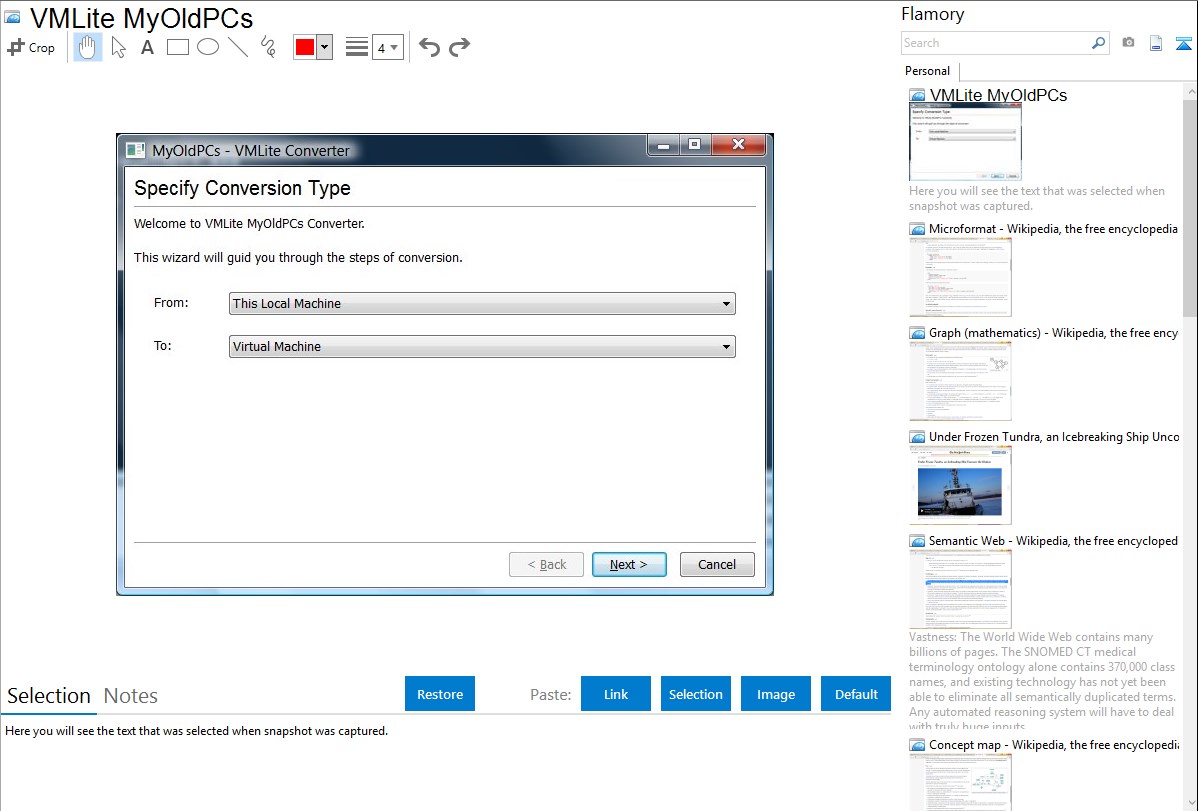This screenshot has width=1198, height=811.
Task: Pick the straight line tool
Action: pyautogui.click(x=238, y=47)
